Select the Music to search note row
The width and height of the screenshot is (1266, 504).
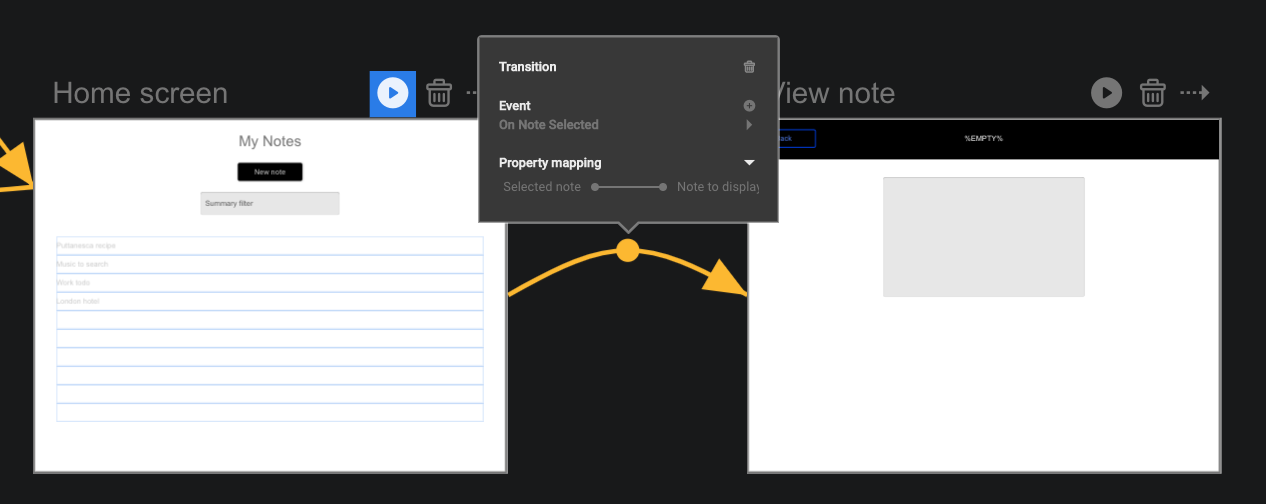pyautogui.click(x=270, y=264)
